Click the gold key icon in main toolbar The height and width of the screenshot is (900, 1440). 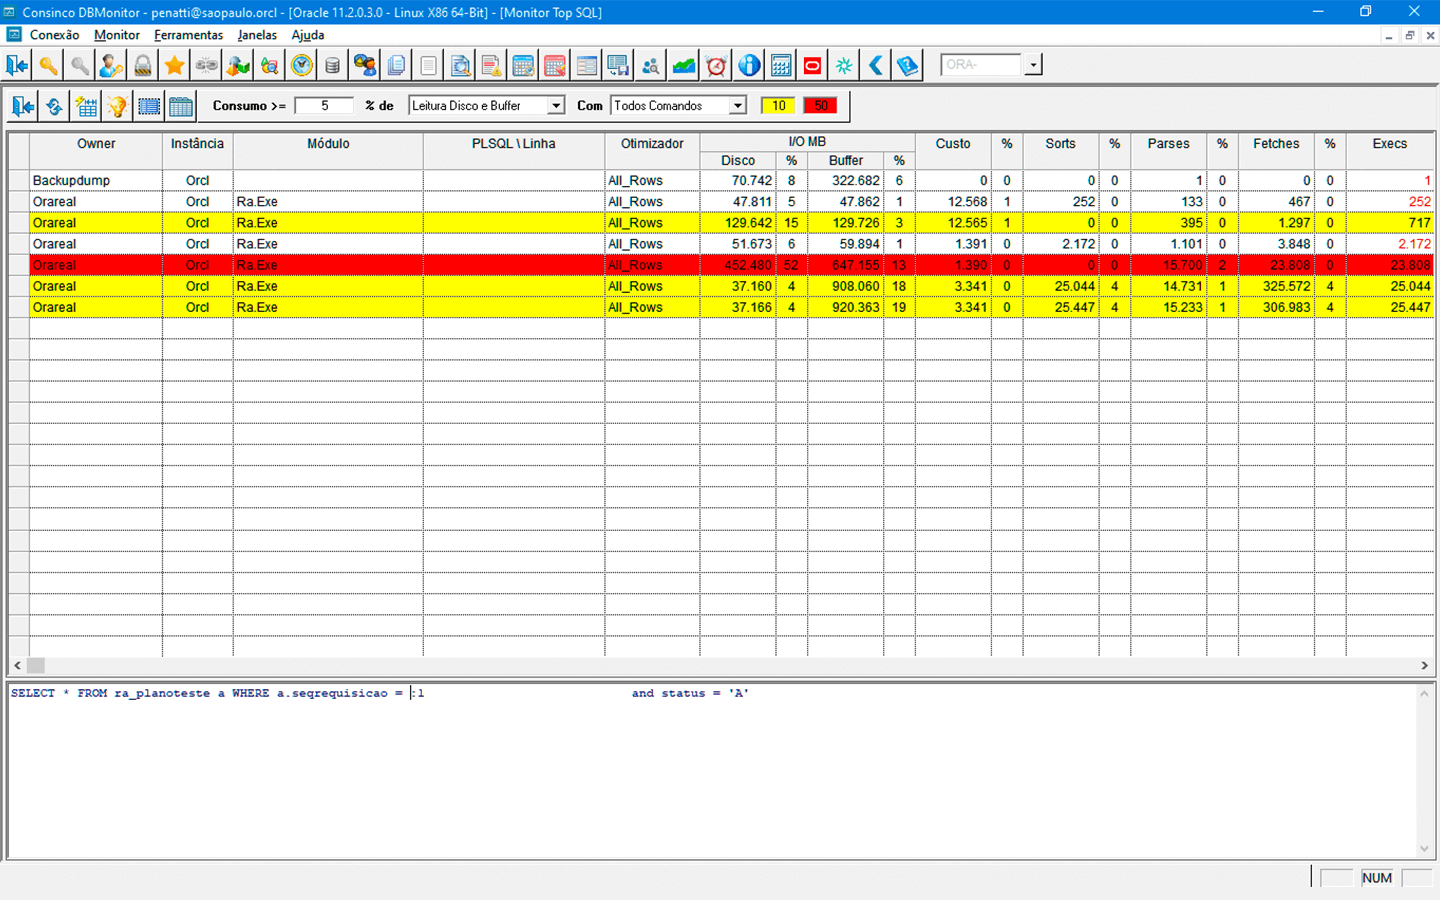[x=48, y=66]
